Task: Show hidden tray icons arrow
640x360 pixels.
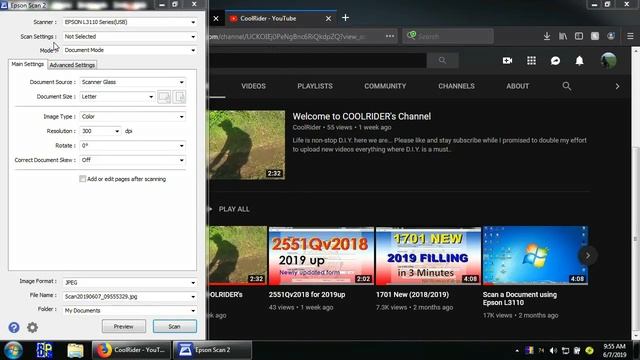Action: pos(517,351)
